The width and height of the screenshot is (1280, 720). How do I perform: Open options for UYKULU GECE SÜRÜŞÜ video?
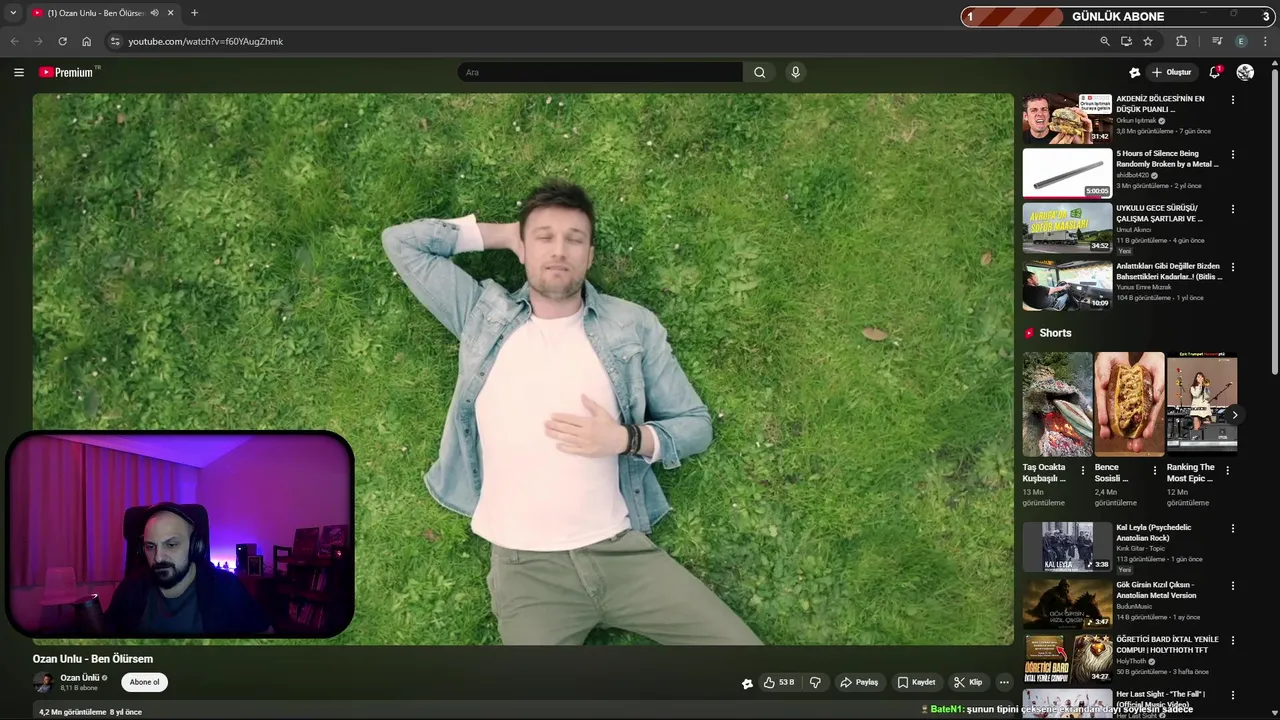pyautogui.click(x=1232, y=210)
